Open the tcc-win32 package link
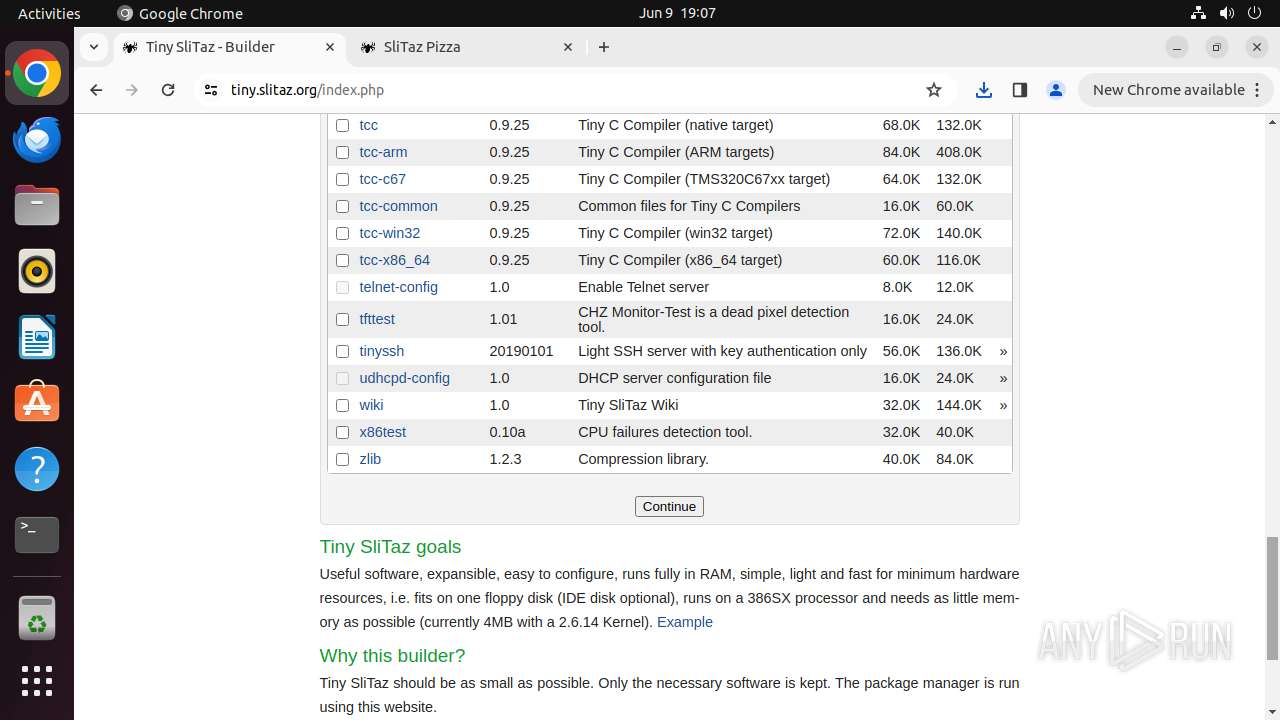This screenshot has height=720, width=1280. (390, 233)
